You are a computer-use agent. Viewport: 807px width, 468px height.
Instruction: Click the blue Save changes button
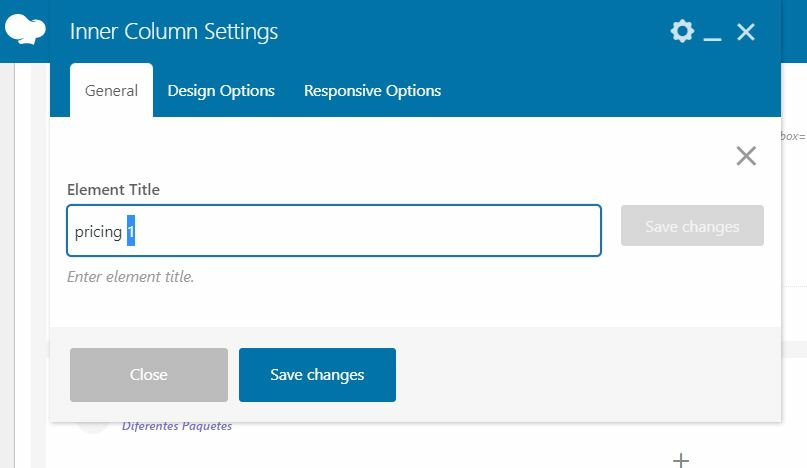tap(317, 375)
